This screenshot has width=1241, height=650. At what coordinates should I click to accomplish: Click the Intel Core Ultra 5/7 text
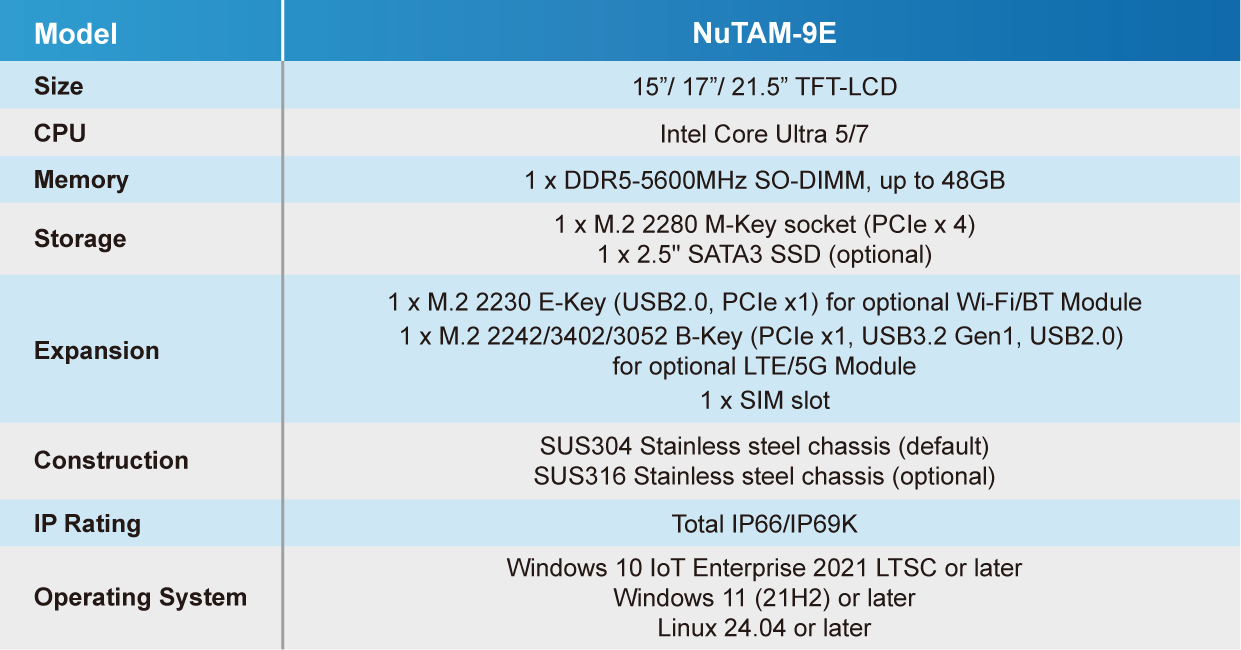(x=764, y=134)
